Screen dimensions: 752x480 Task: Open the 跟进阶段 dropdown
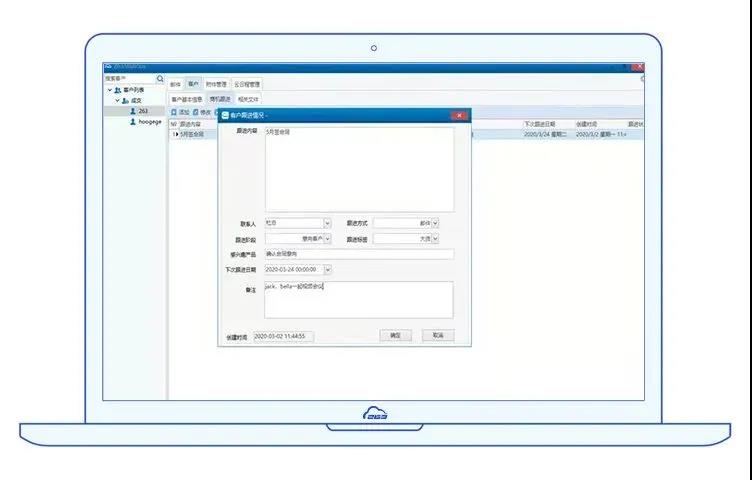[x=327, y=239]
